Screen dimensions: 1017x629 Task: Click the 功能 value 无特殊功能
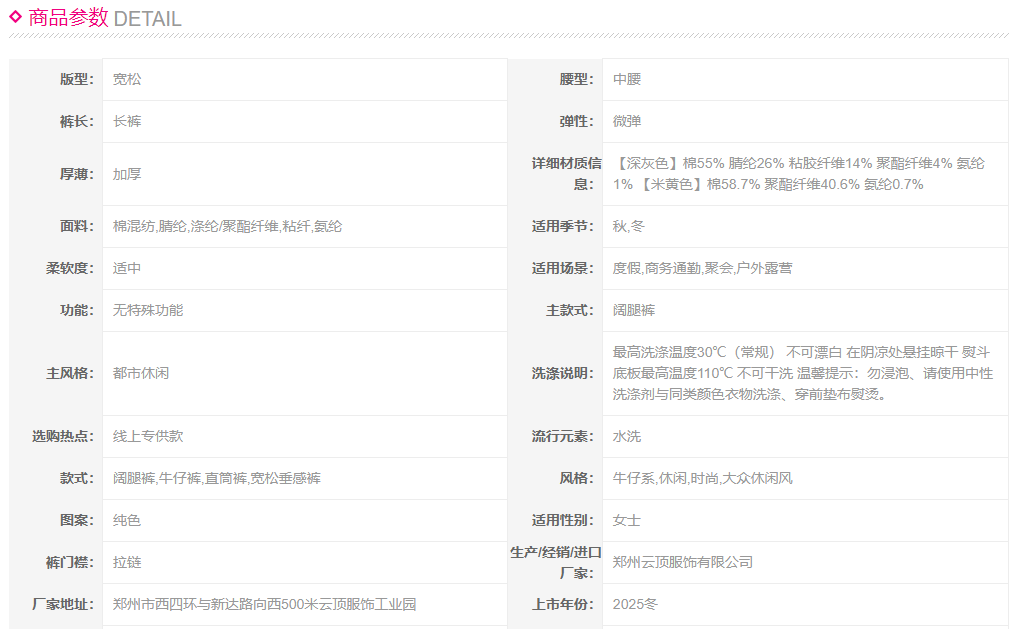[148, 310]
